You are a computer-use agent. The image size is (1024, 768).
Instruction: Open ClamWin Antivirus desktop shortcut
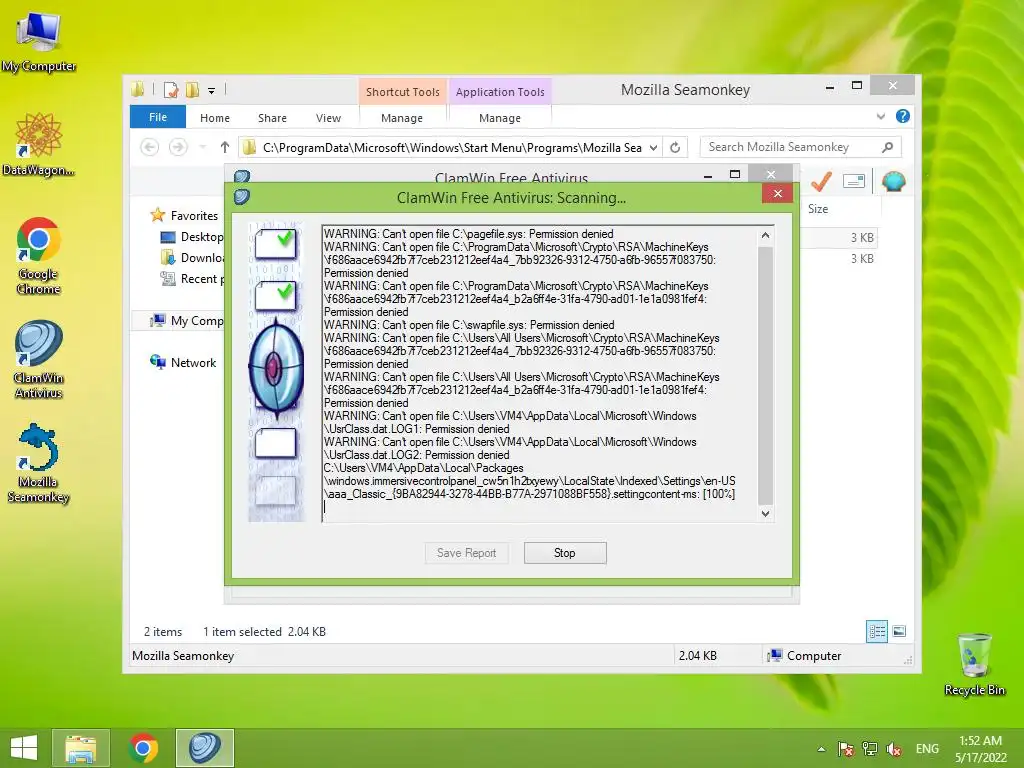coord(39,360)
